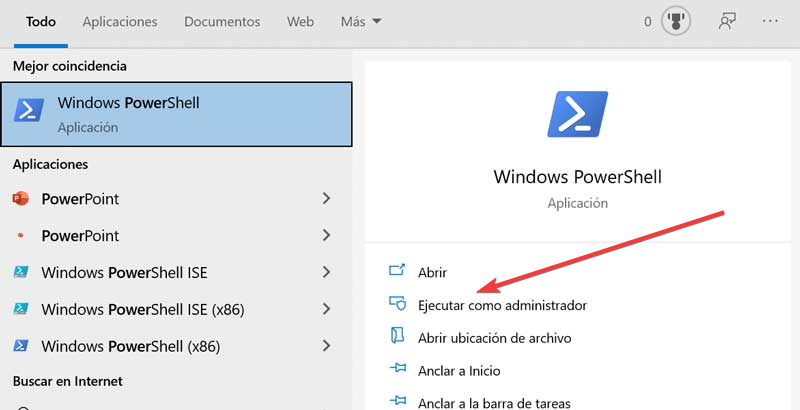
Task: Click the Aplicaciones section heading
Action: coord(51,164)
